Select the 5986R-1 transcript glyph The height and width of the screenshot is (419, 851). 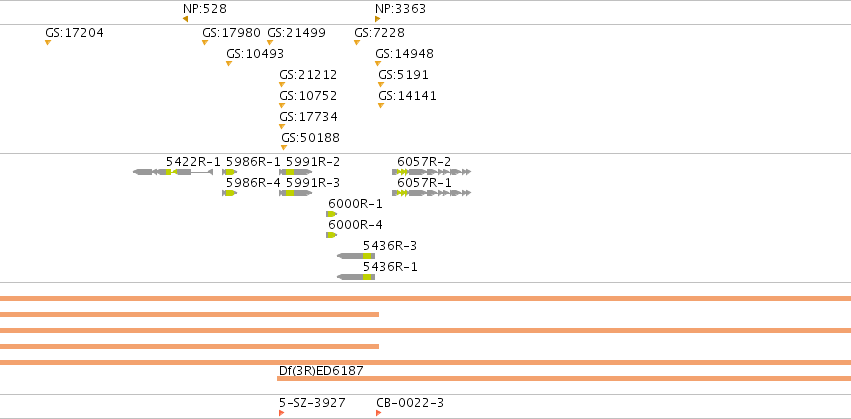coord(230,172)
